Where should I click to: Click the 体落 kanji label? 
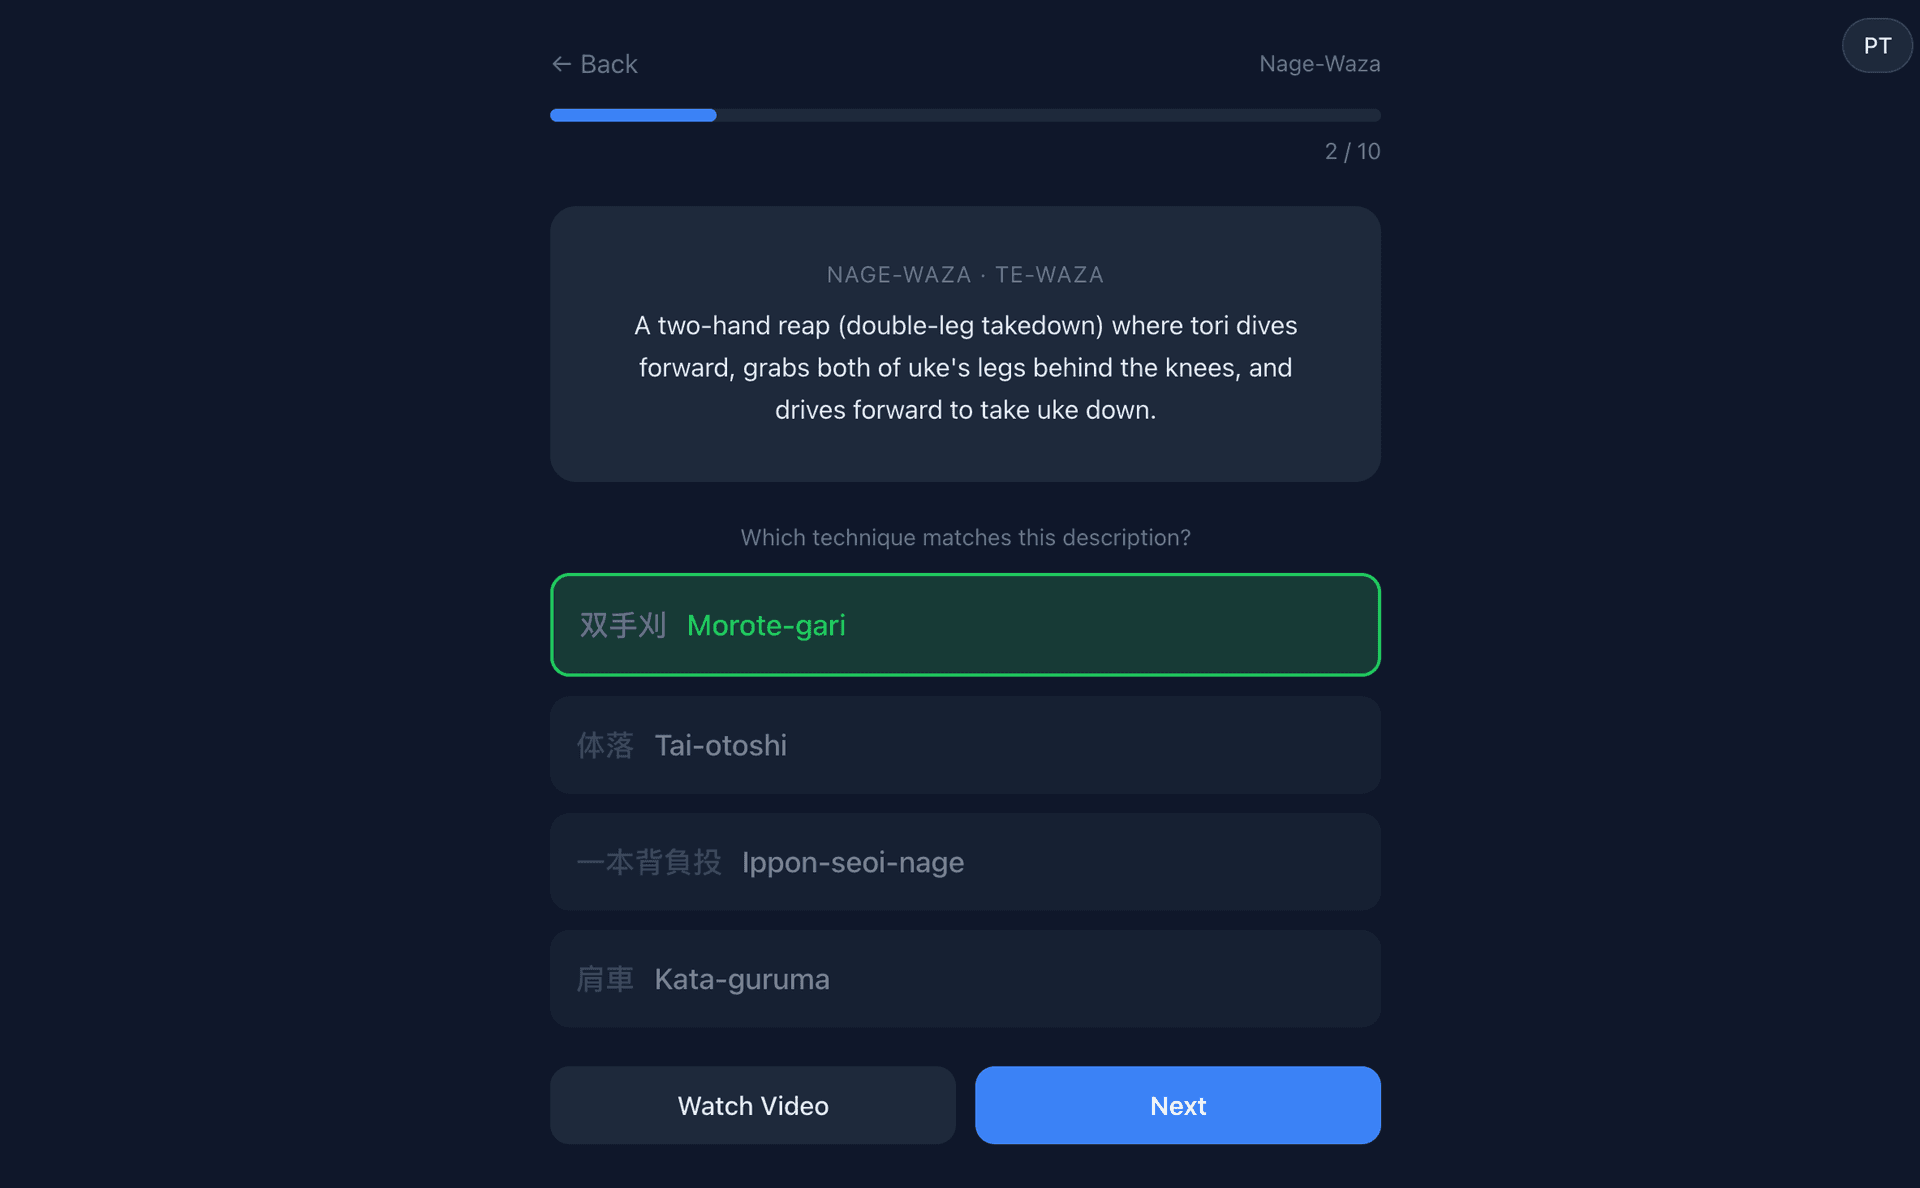tap(604, 745)
